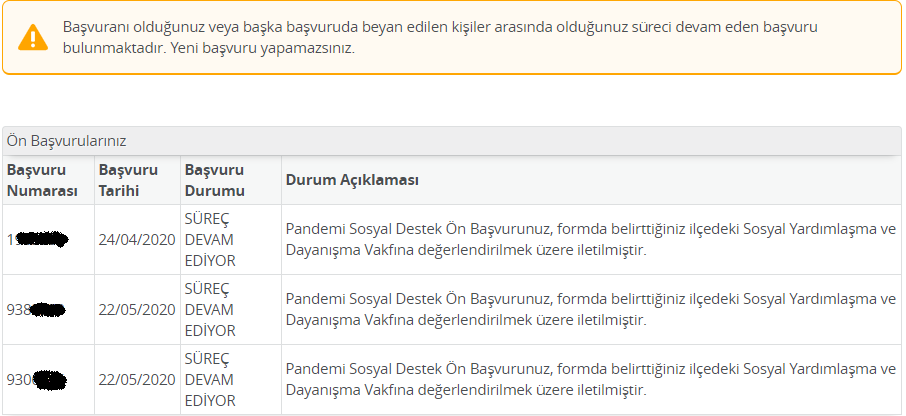This screenshot has width=906, height=416.
Task: Click application number starting with 938
Action: click(36, 310)
